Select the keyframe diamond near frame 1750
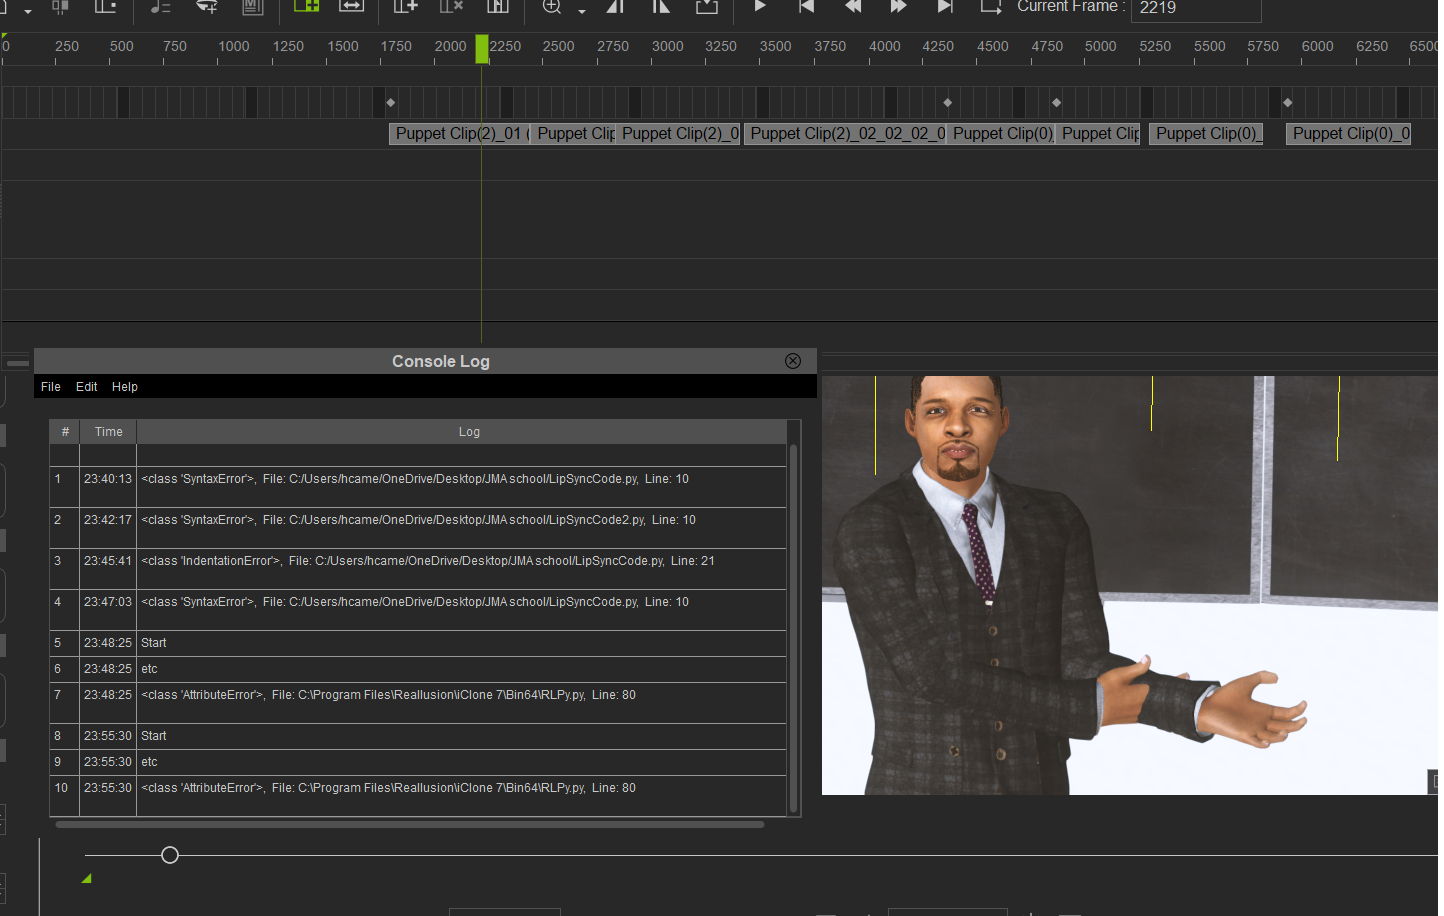This screenshot has height=916, width=1444. pos(391,102)
